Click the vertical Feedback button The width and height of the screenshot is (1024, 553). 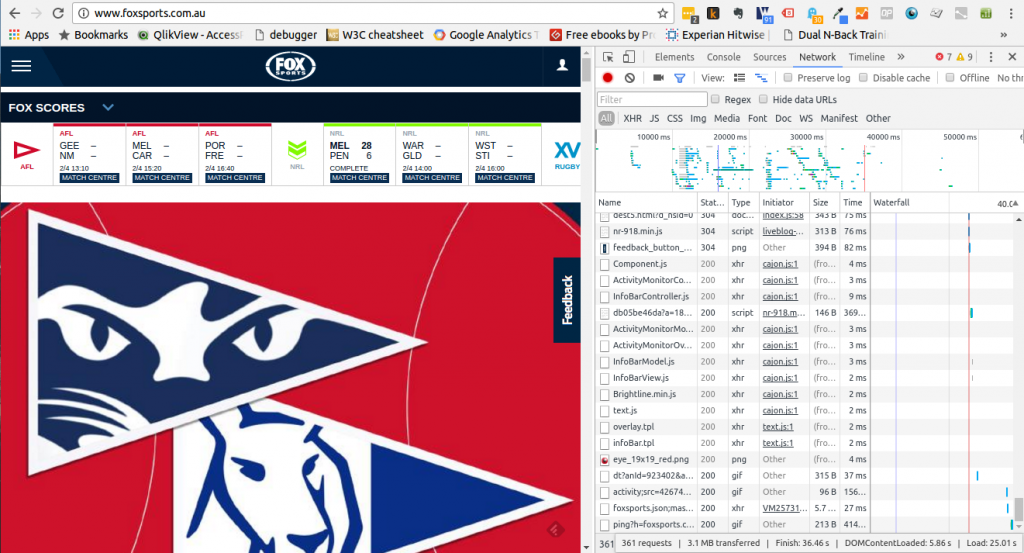click(x=567, y=300)
